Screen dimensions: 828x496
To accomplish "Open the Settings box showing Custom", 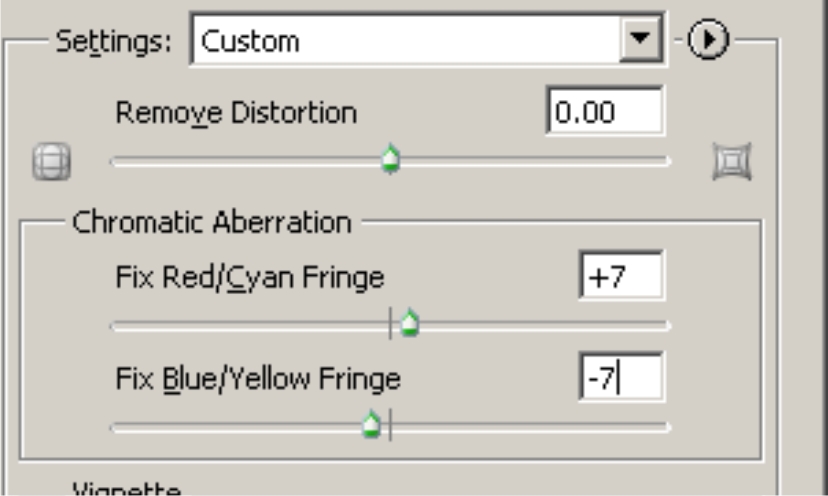I will (410, 41).
